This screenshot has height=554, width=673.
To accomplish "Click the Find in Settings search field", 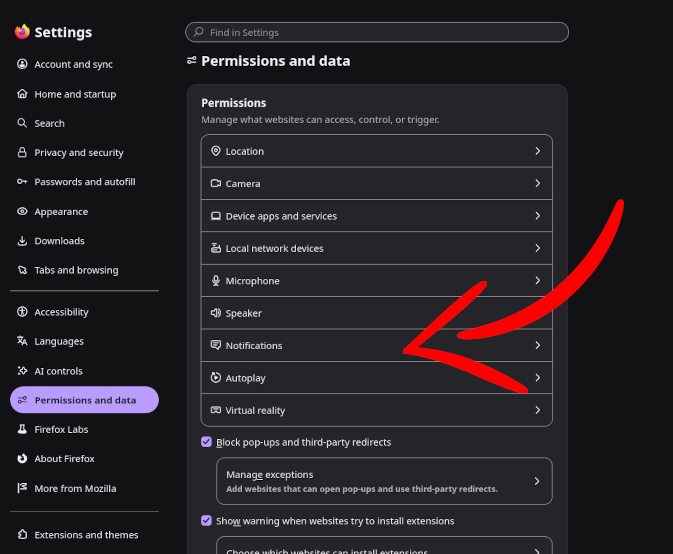I will pyautogui.click(x=377, y=32).
